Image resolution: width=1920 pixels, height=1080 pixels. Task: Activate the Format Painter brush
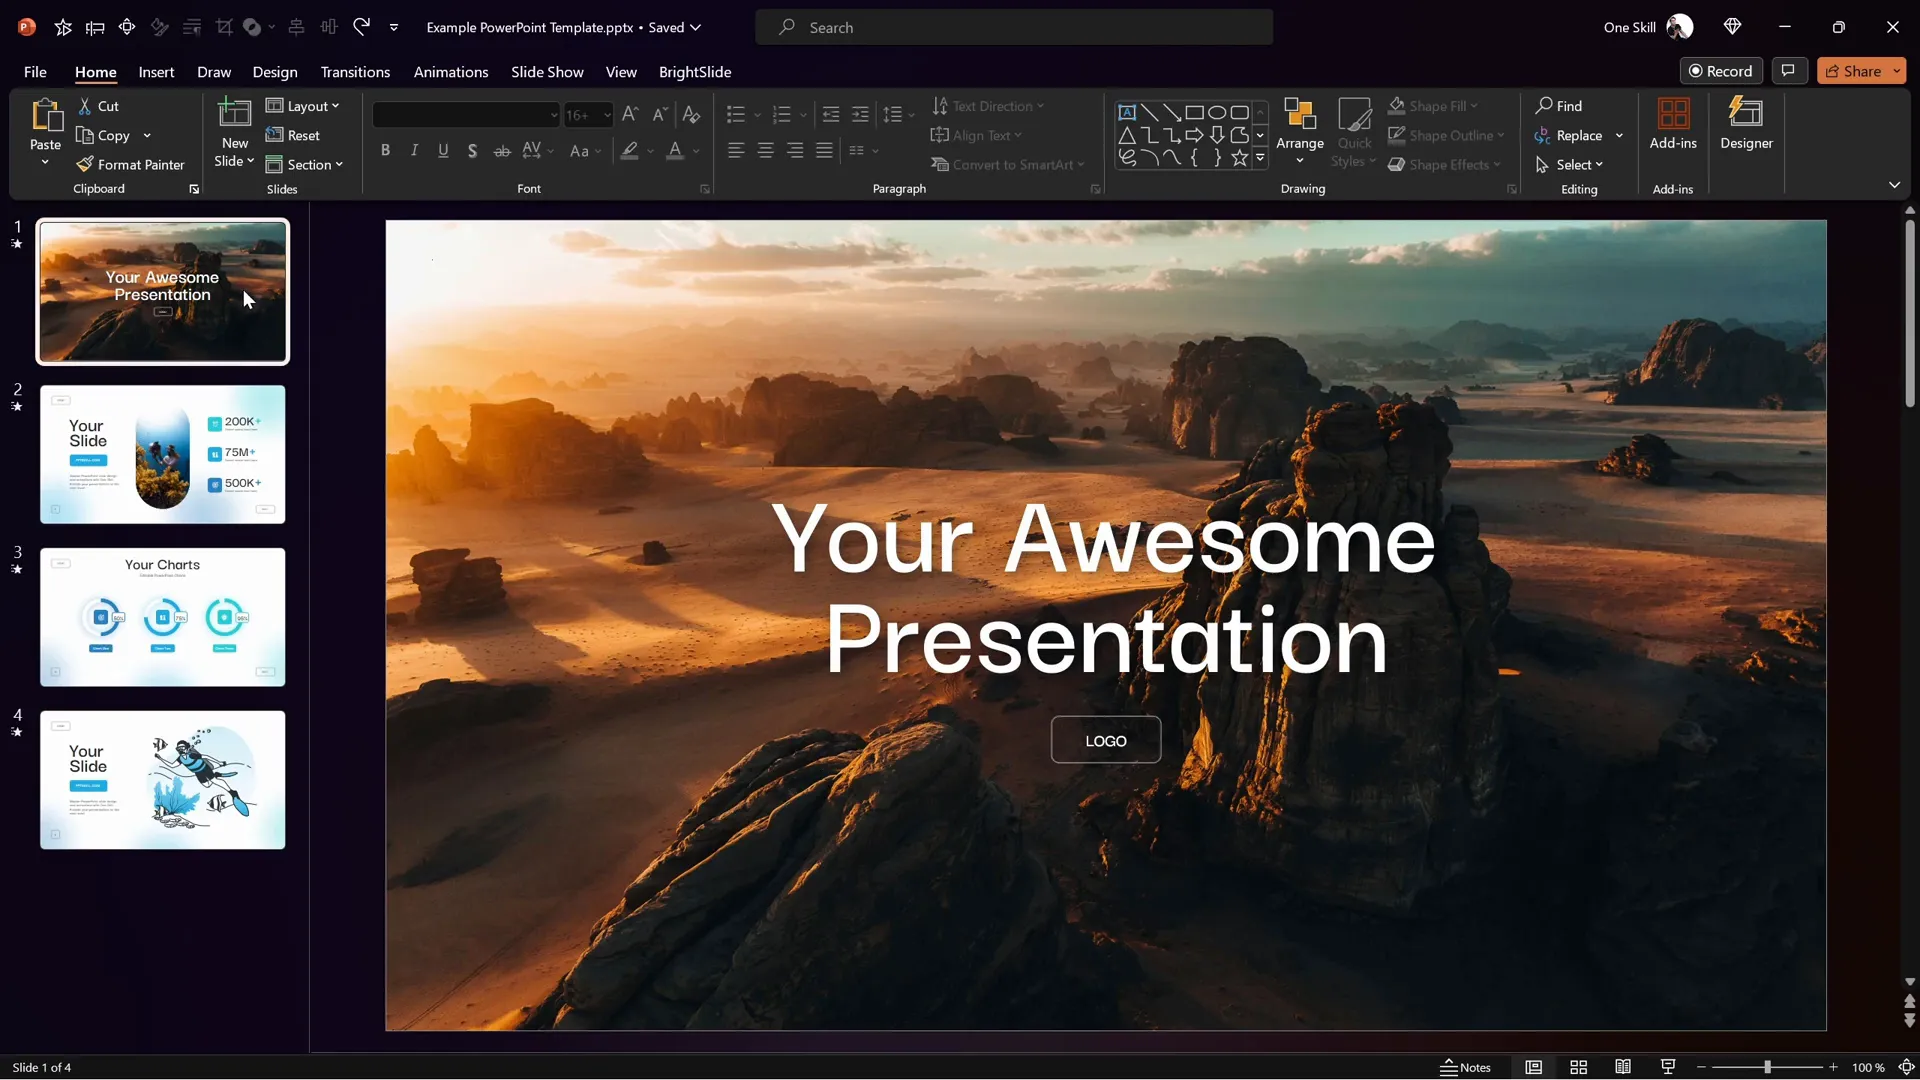131,164
